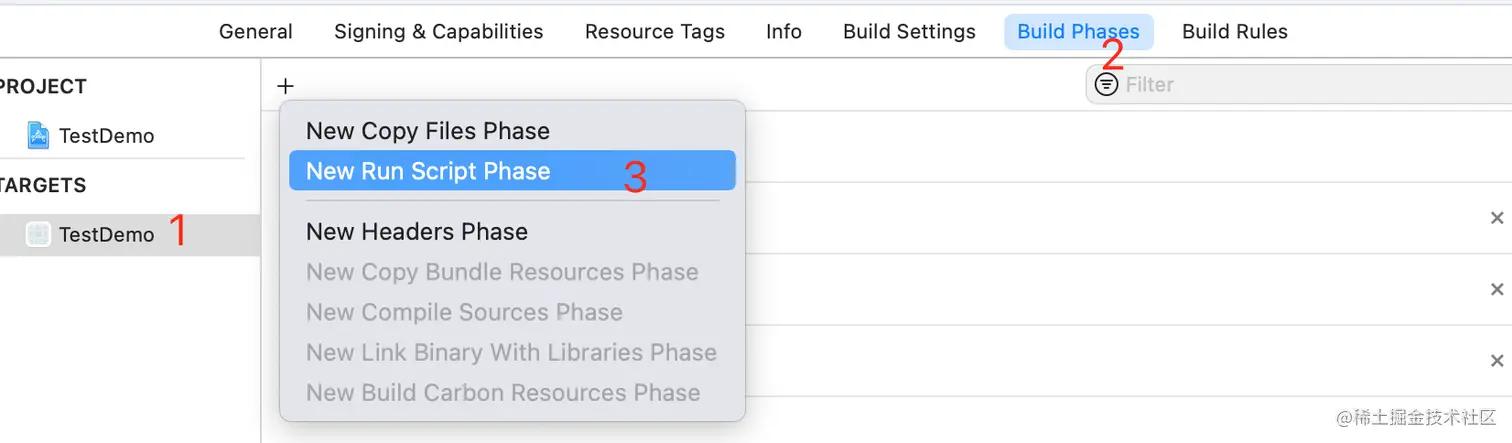Choose New Run Script Phase
The height and width of the screenshot is (443, 1512).
pos(428,171)
